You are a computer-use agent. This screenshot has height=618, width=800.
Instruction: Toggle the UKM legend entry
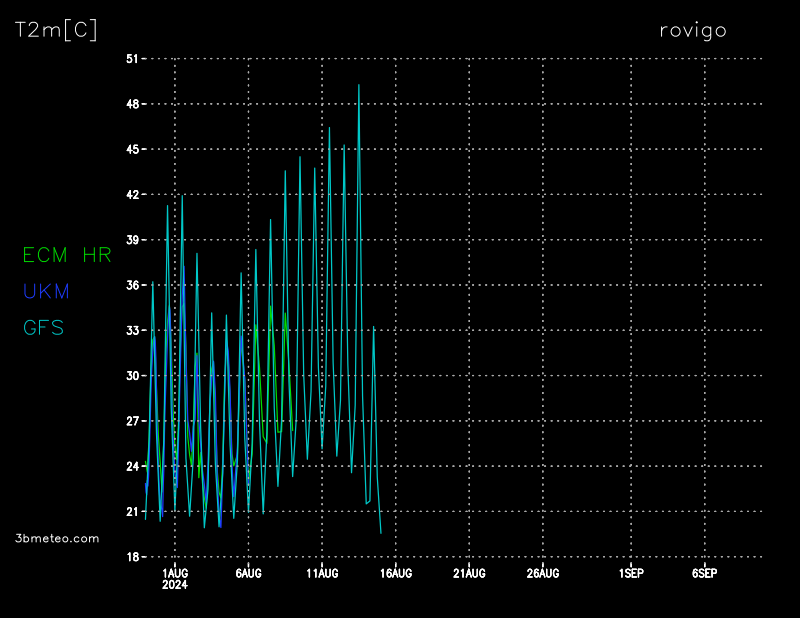pos(46,291)
